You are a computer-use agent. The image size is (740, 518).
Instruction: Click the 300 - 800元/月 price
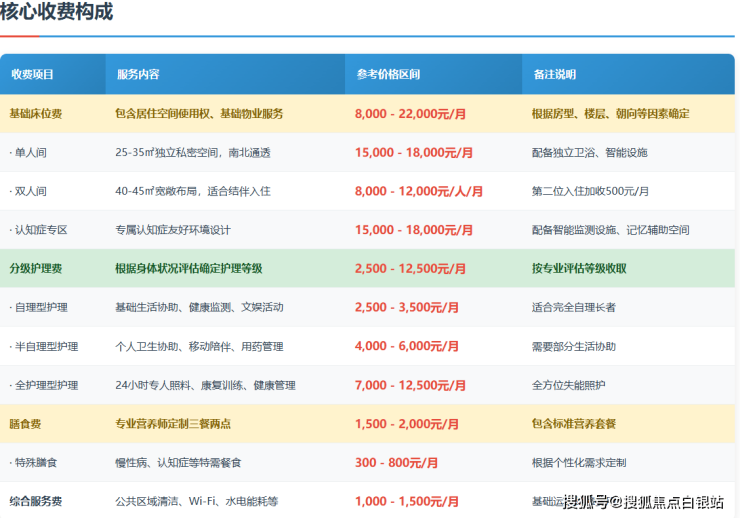point(396,463)
